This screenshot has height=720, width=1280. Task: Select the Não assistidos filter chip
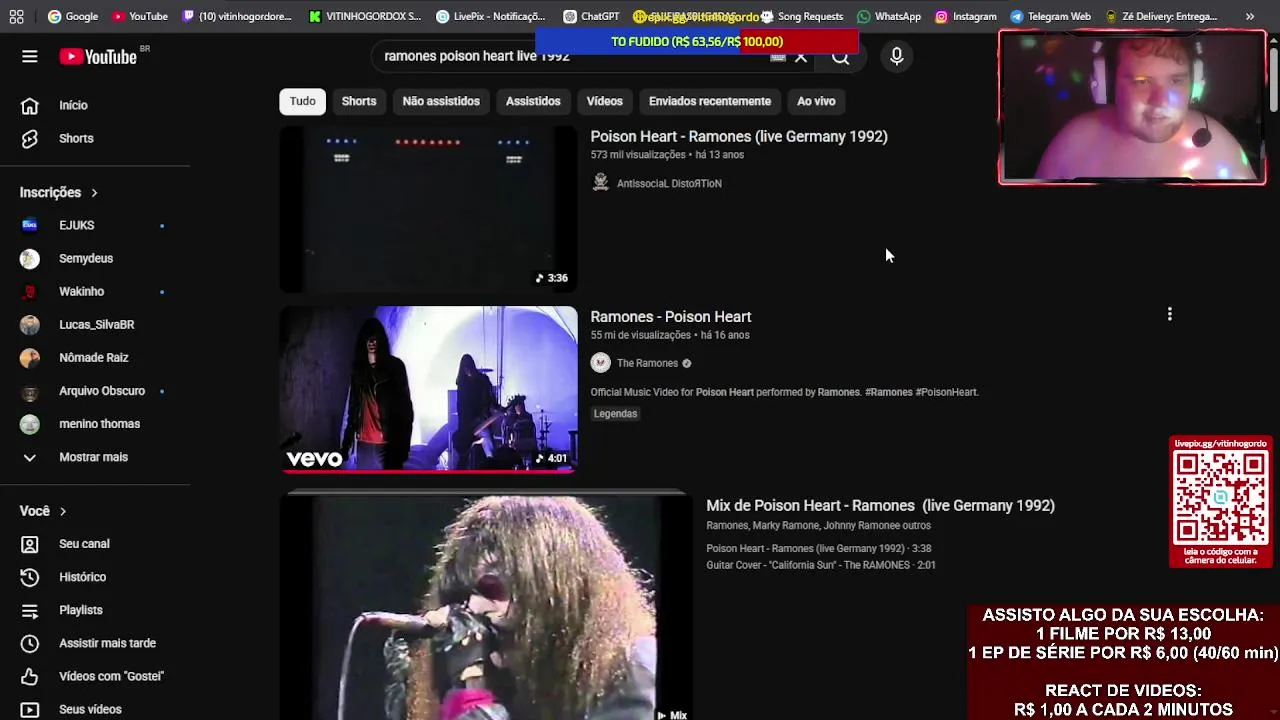point(441,101)
